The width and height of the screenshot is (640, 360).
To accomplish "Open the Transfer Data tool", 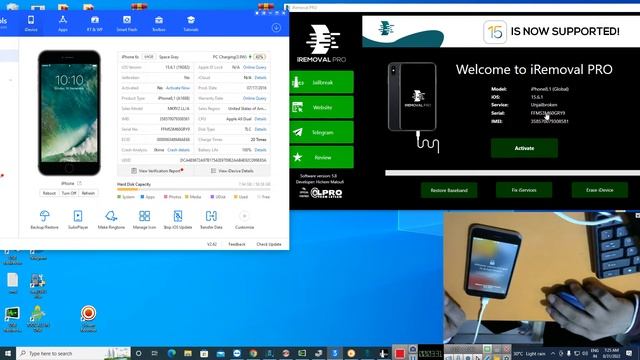I will point(211,219).
